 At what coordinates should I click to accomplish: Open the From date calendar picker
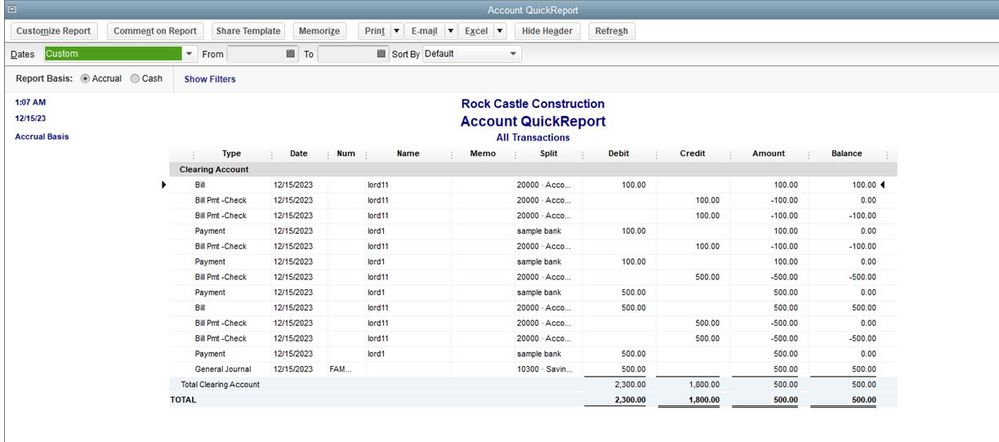click(x=291, y=54)
